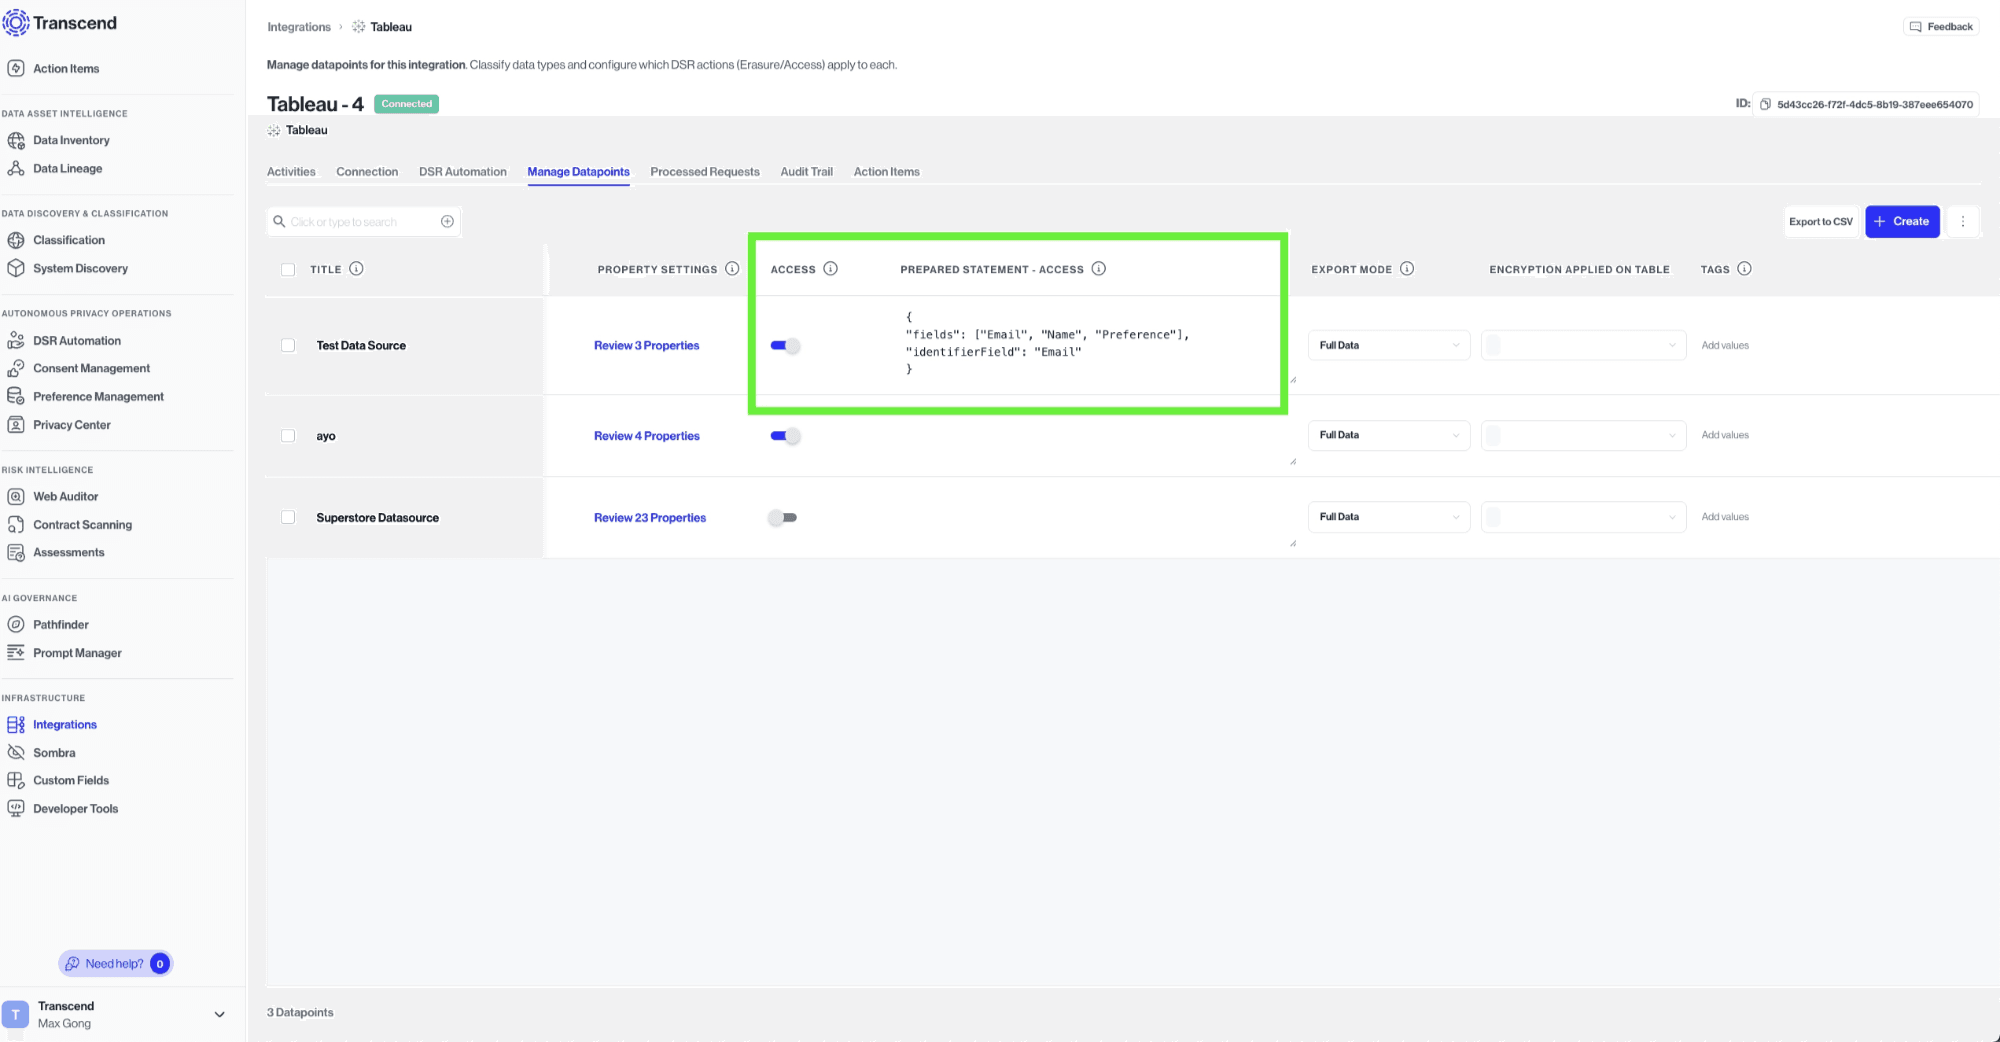The width and height of the screenshot is (2000, 1042).
Task: Click the Create button
Action: click(1902, 221)
